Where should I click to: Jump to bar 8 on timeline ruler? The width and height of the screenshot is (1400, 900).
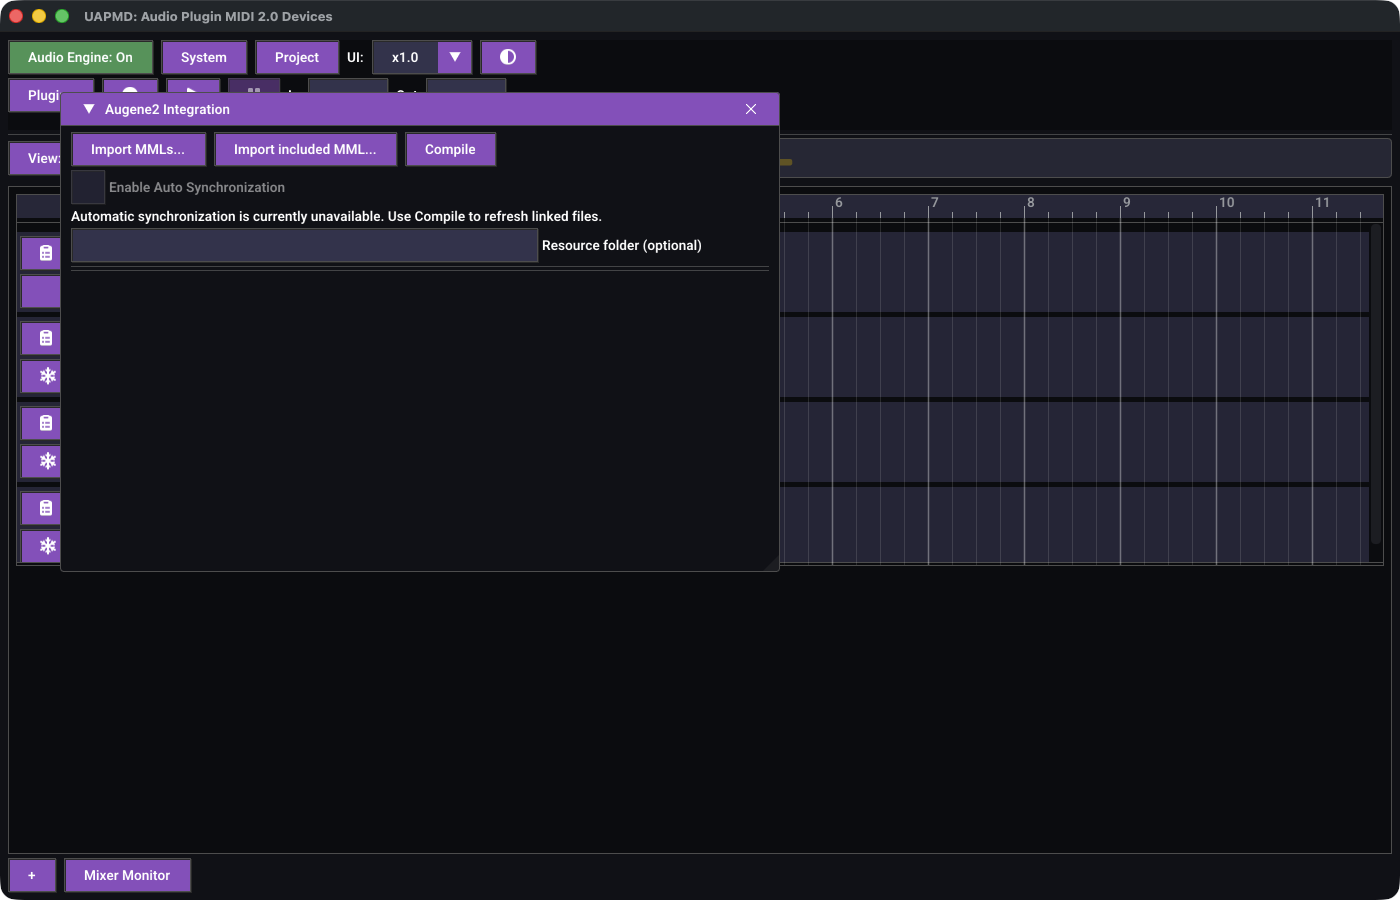tap(1030, 202)
